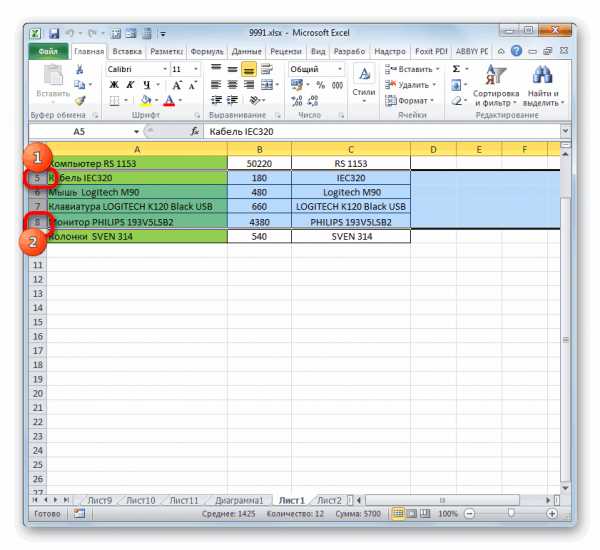
Task: Toggle bold Ж formatting
Action: pos(114,85)
